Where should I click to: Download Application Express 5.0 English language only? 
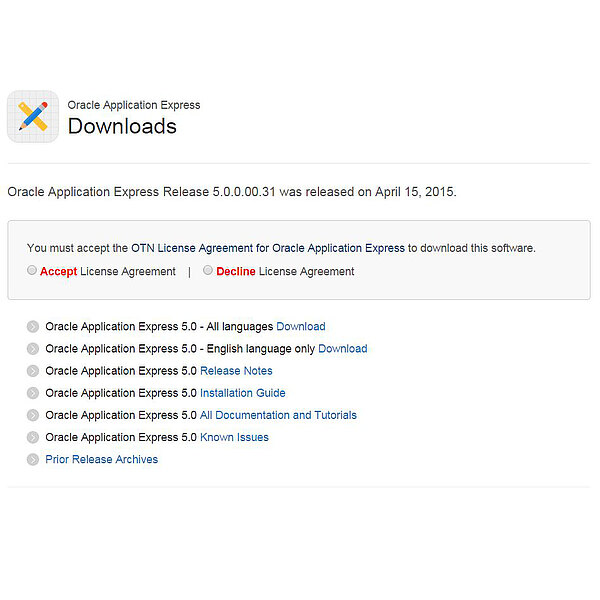coord(342,349)
